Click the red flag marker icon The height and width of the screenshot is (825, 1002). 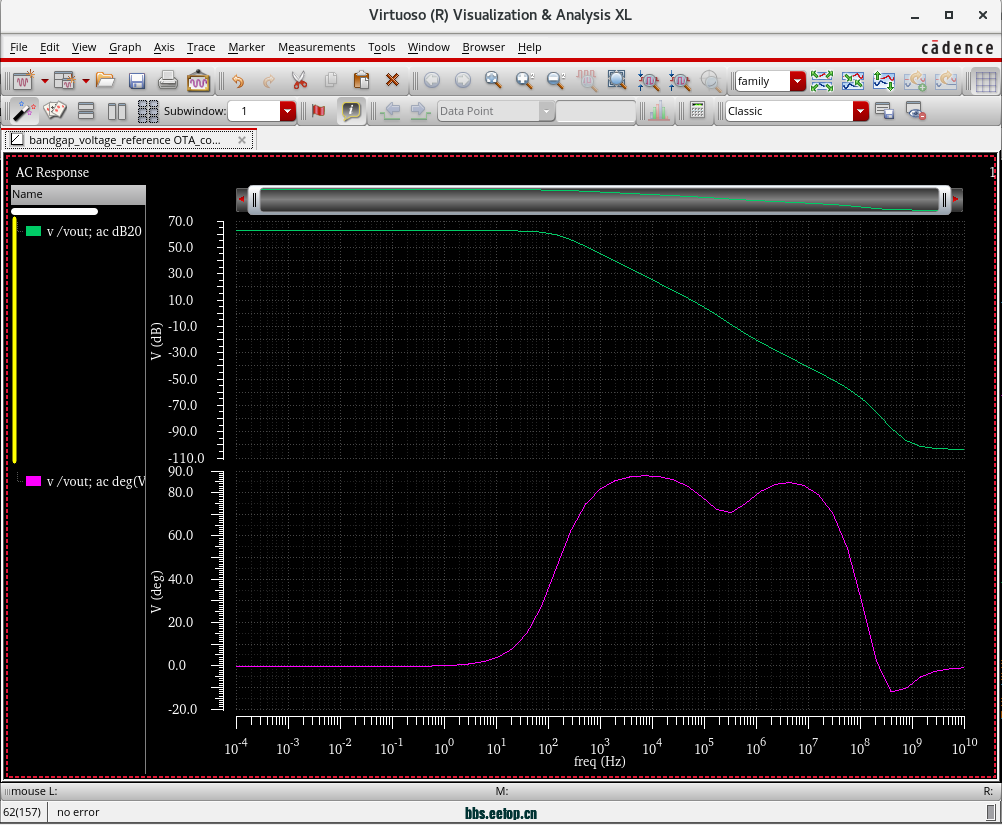pos(318,111)
